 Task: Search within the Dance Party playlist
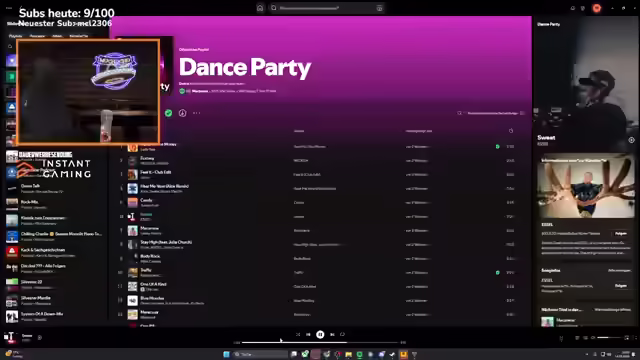(x=459, y=113)
